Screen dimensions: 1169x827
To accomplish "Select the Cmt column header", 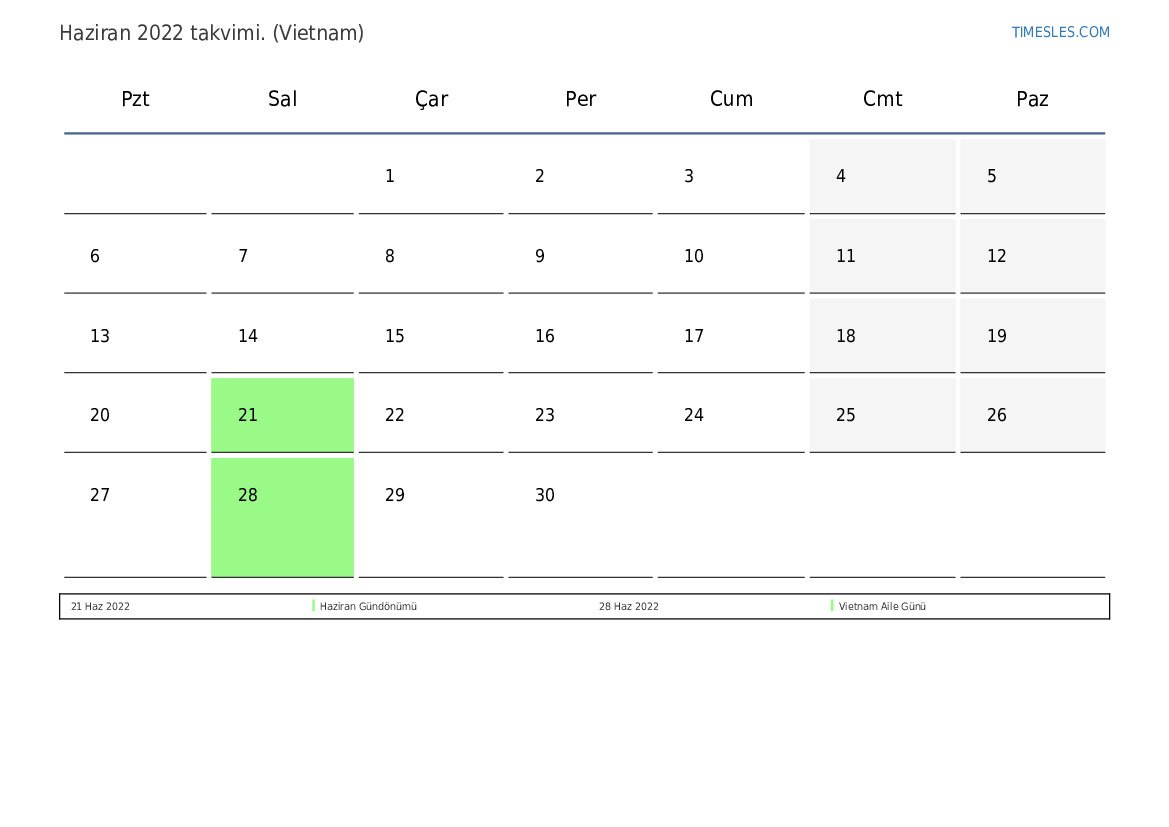I will point(882,99).
